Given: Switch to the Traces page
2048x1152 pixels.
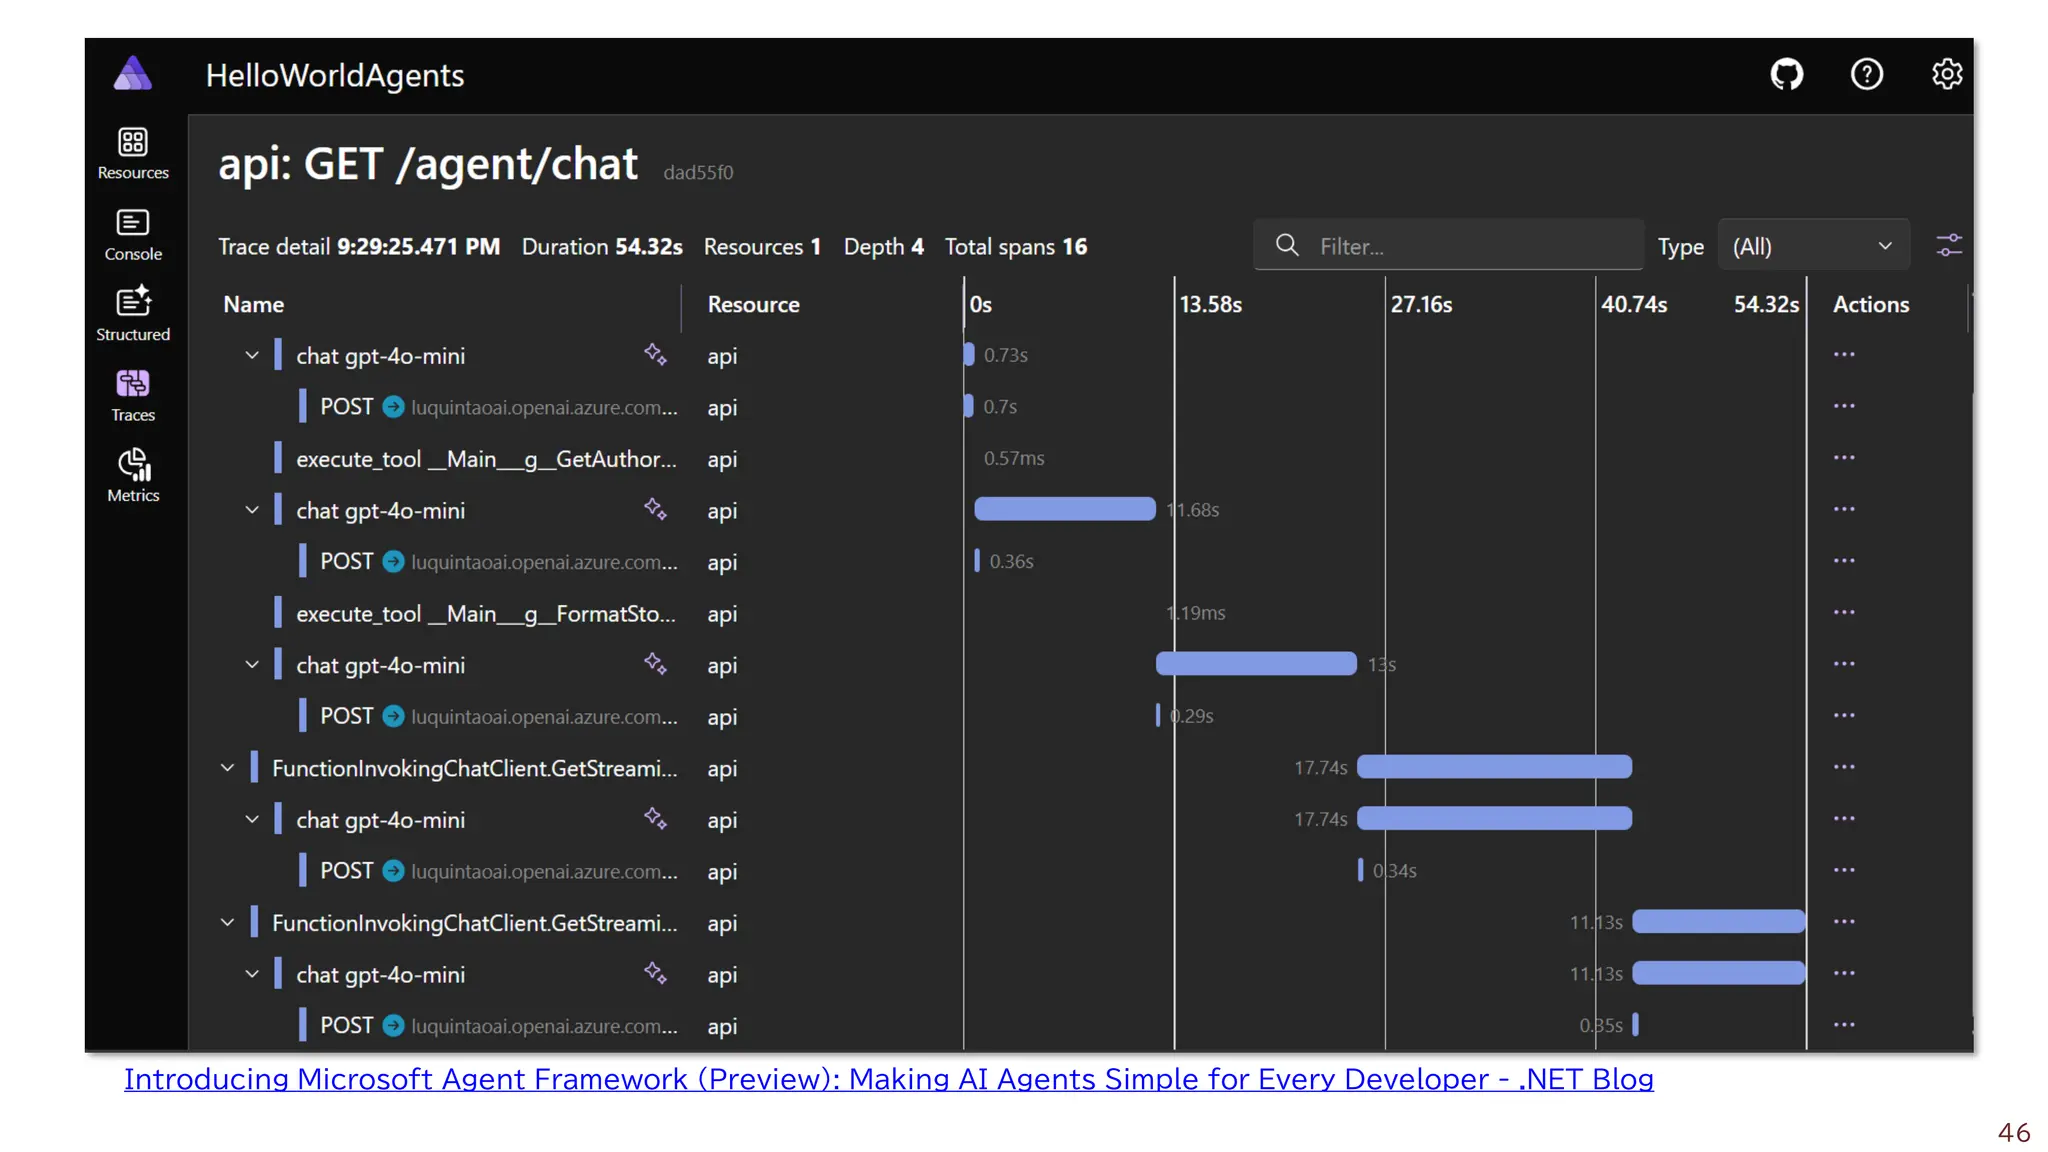Looking at the screenshot, I should [133, 396].
